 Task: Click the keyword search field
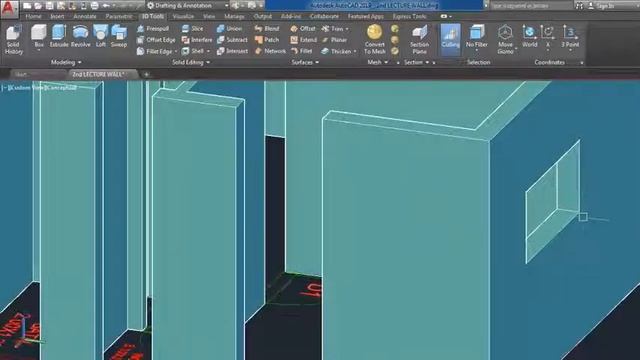pyautogui.click(x=531, y=6)
